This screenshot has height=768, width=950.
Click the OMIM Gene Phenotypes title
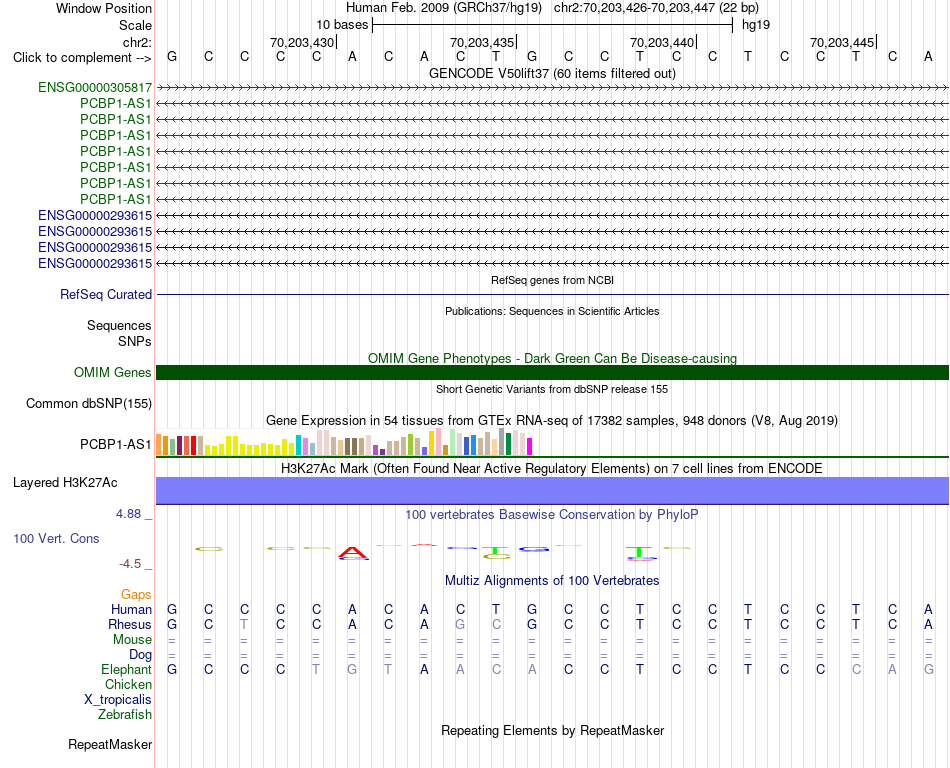[552, 359]
